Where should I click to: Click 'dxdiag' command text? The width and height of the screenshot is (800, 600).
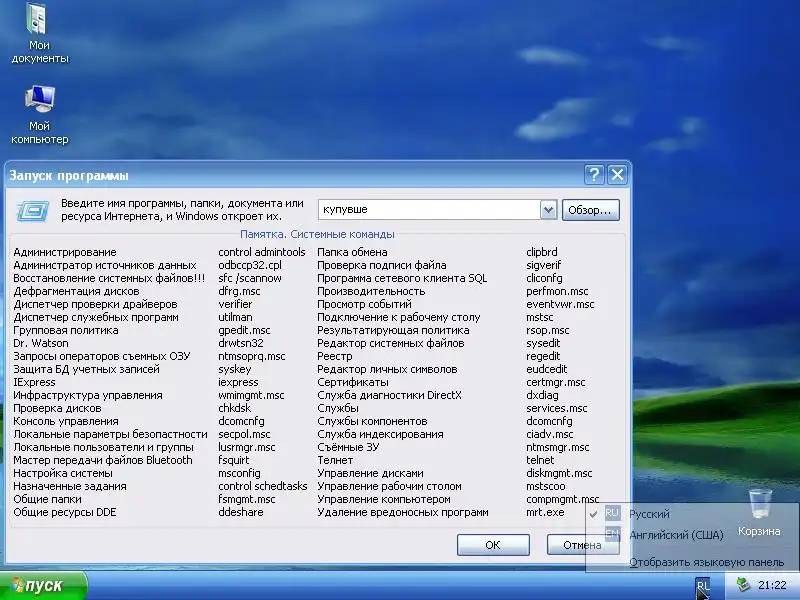point(542,395)
